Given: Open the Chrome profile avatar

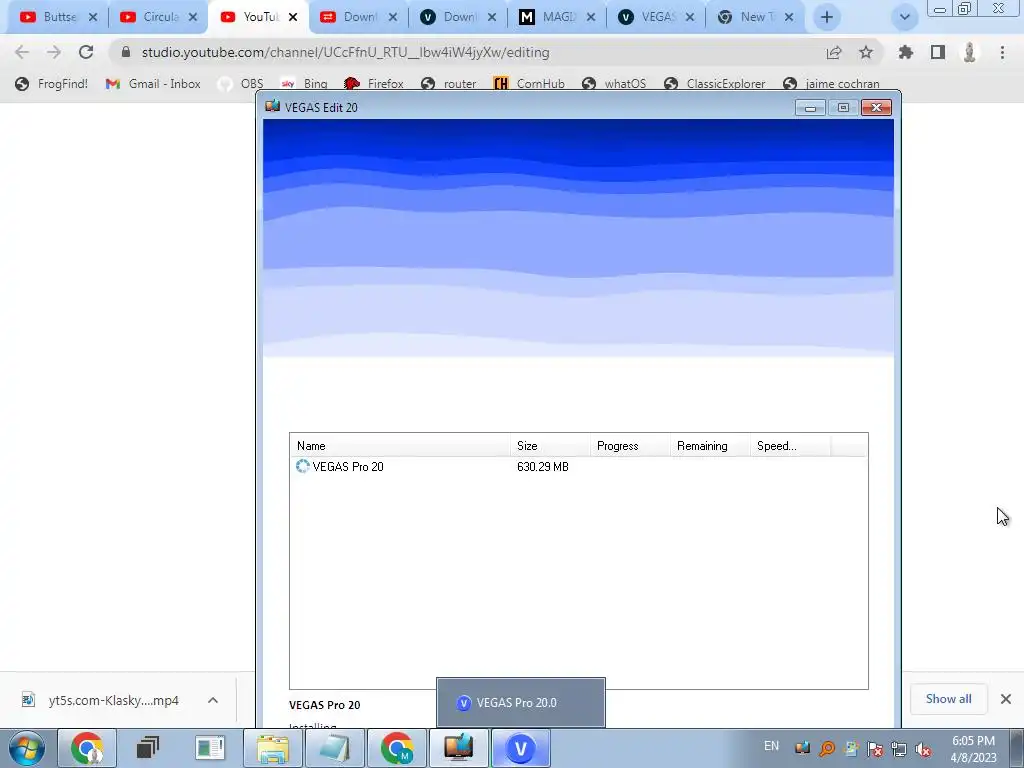Looking at the screenshot, I should coord(970,52).
